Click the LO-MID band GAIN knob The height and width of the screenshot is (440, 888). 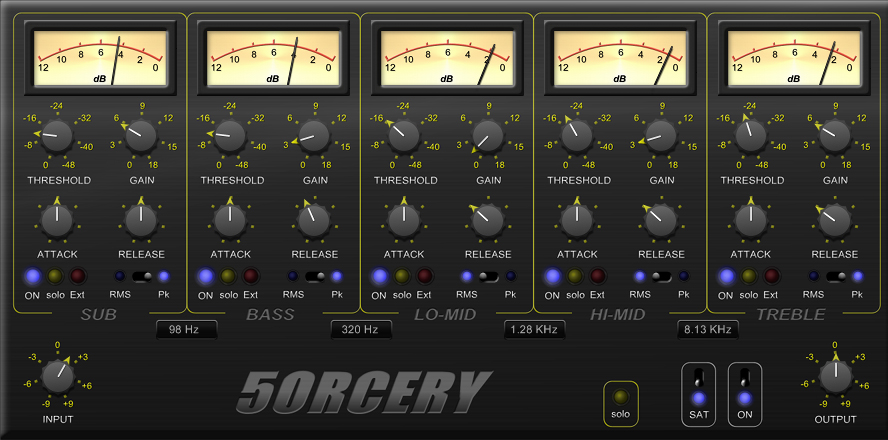(x=488, y=136)
